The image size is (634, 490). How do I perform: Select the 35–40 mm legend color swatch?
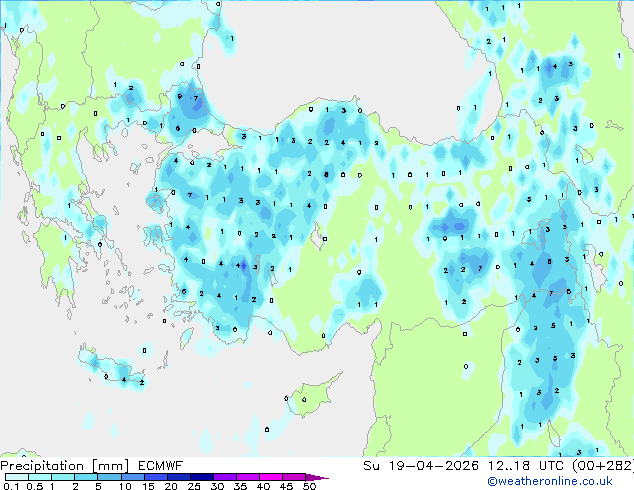pos(247,477)
